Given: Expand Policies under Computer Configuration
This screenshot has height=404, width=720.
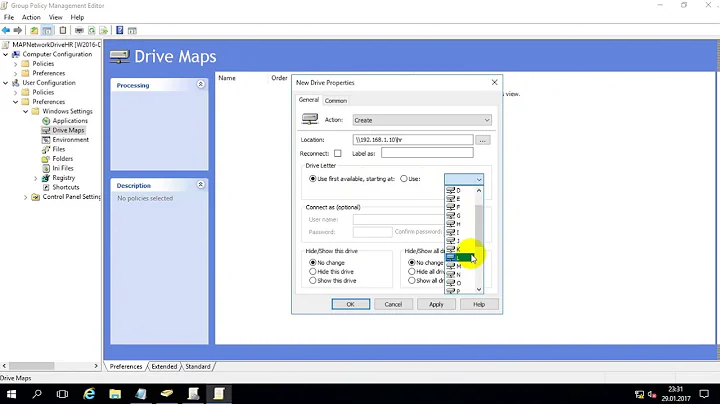Looking at the screenshot, I should click(x=16, y=64).
